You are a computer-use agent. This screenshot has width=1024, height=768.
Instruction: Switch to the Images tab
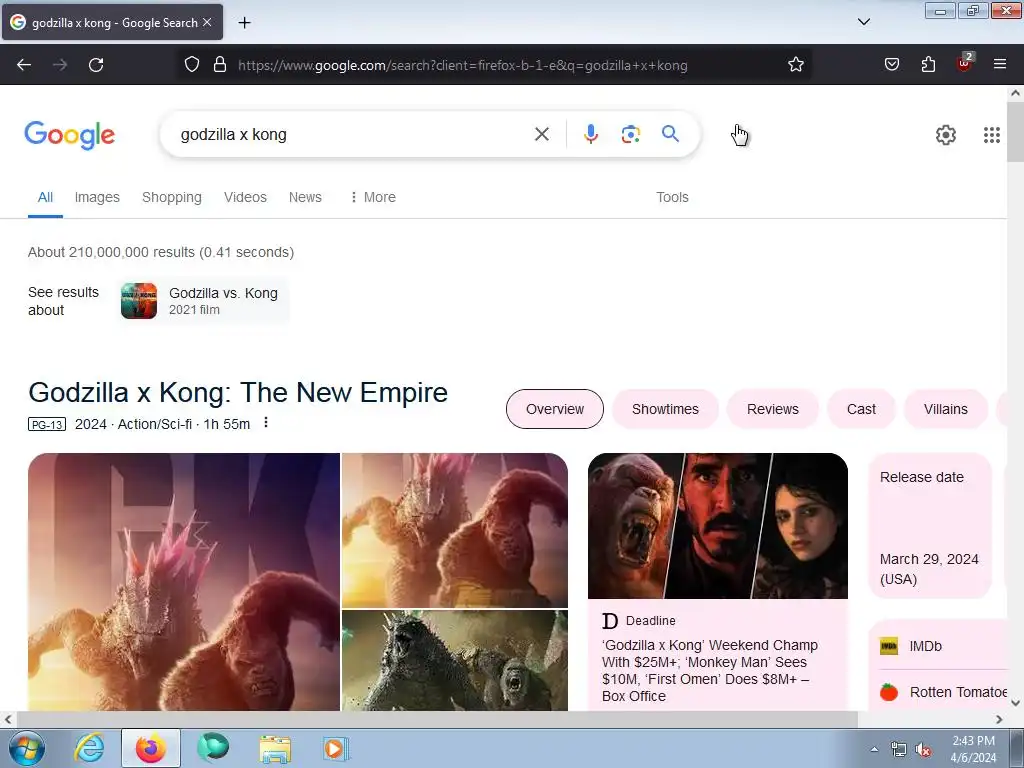97,197
